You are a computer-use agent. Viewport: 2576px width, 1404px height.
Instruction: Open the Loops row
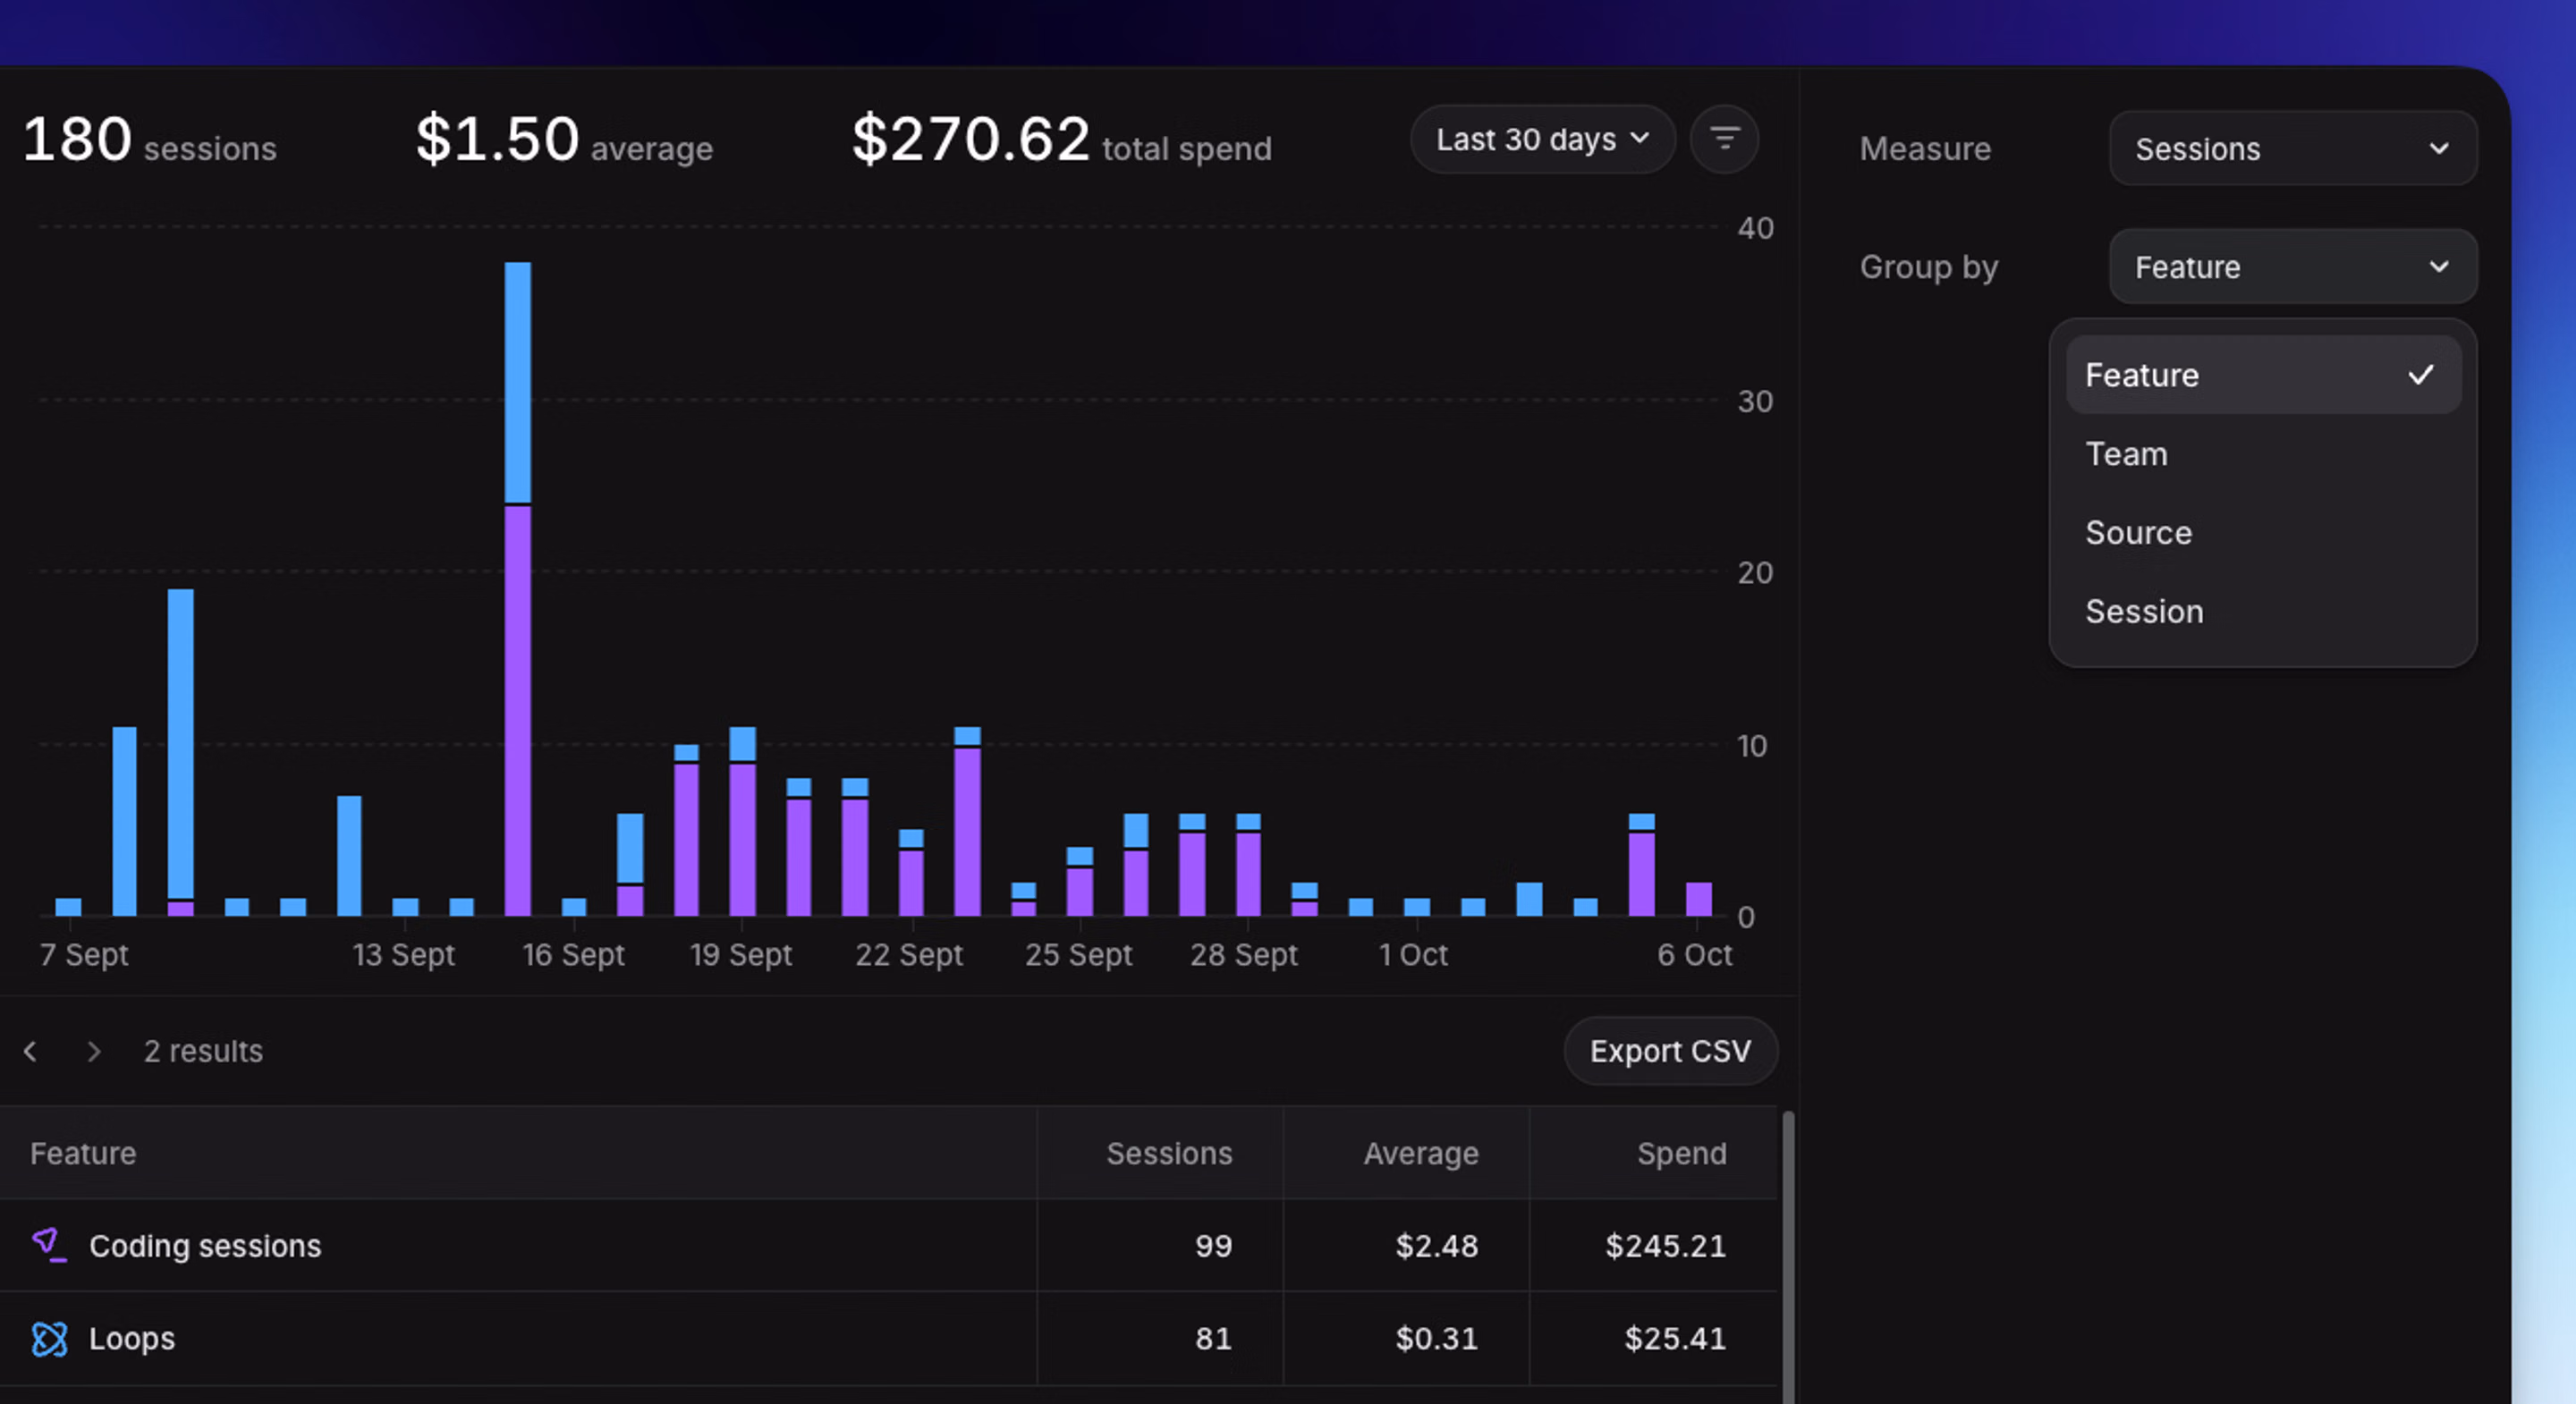(888, 1338)
